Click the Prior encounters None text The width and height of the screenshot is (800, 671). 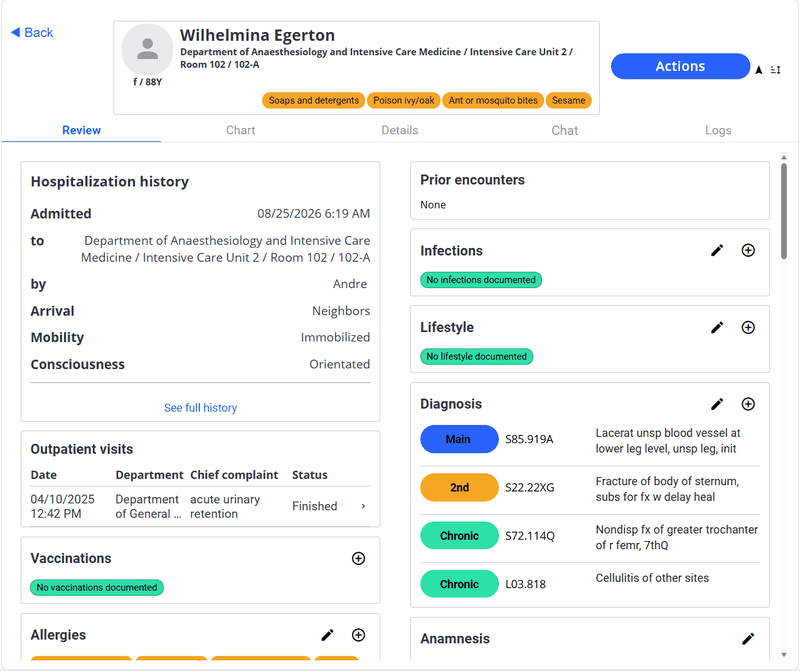(x=433, y=205)
